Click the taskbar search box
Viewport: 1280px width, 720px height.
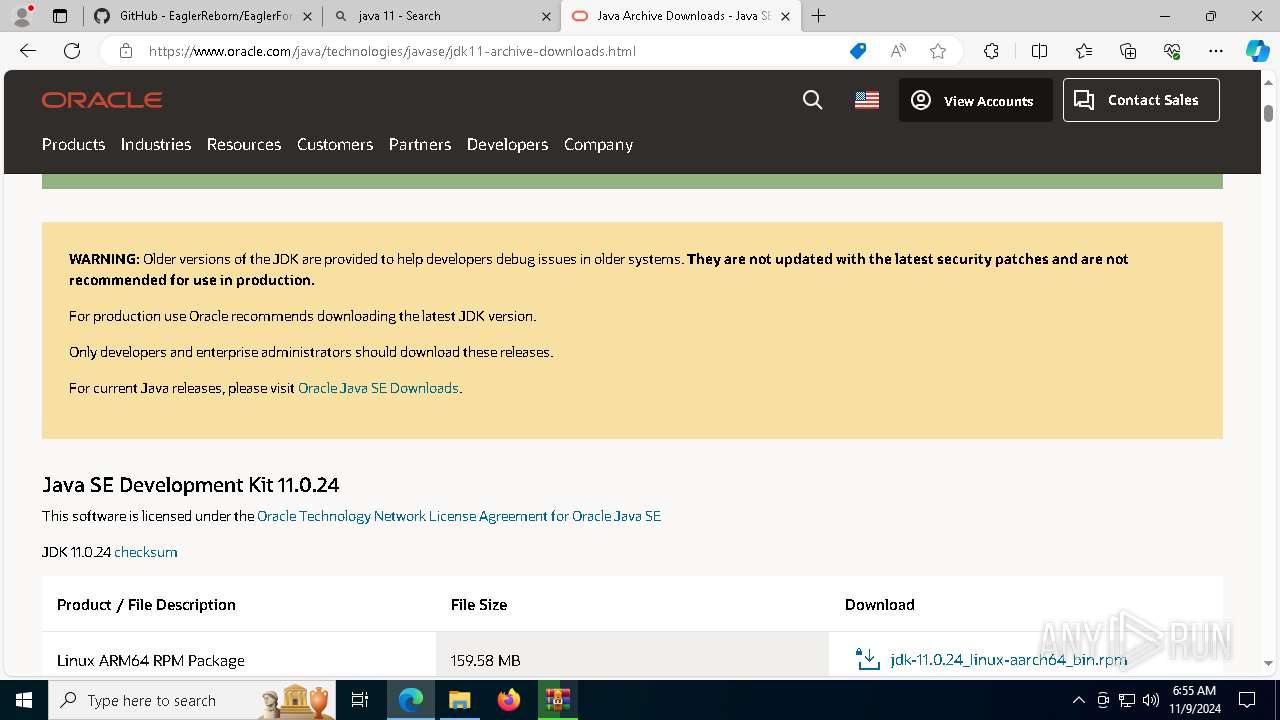tap(192, 700)
